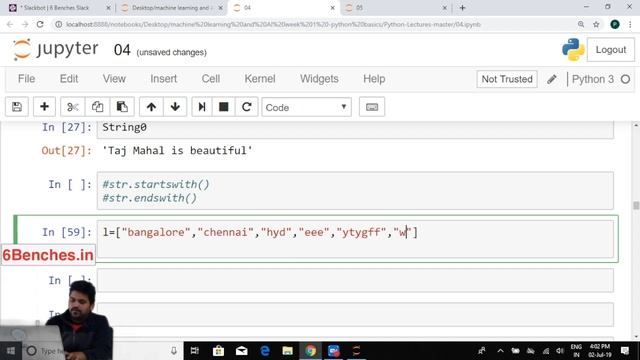Open File Explorer on taskbar
The height and width of the screenshot is (360, 640).
288,351
